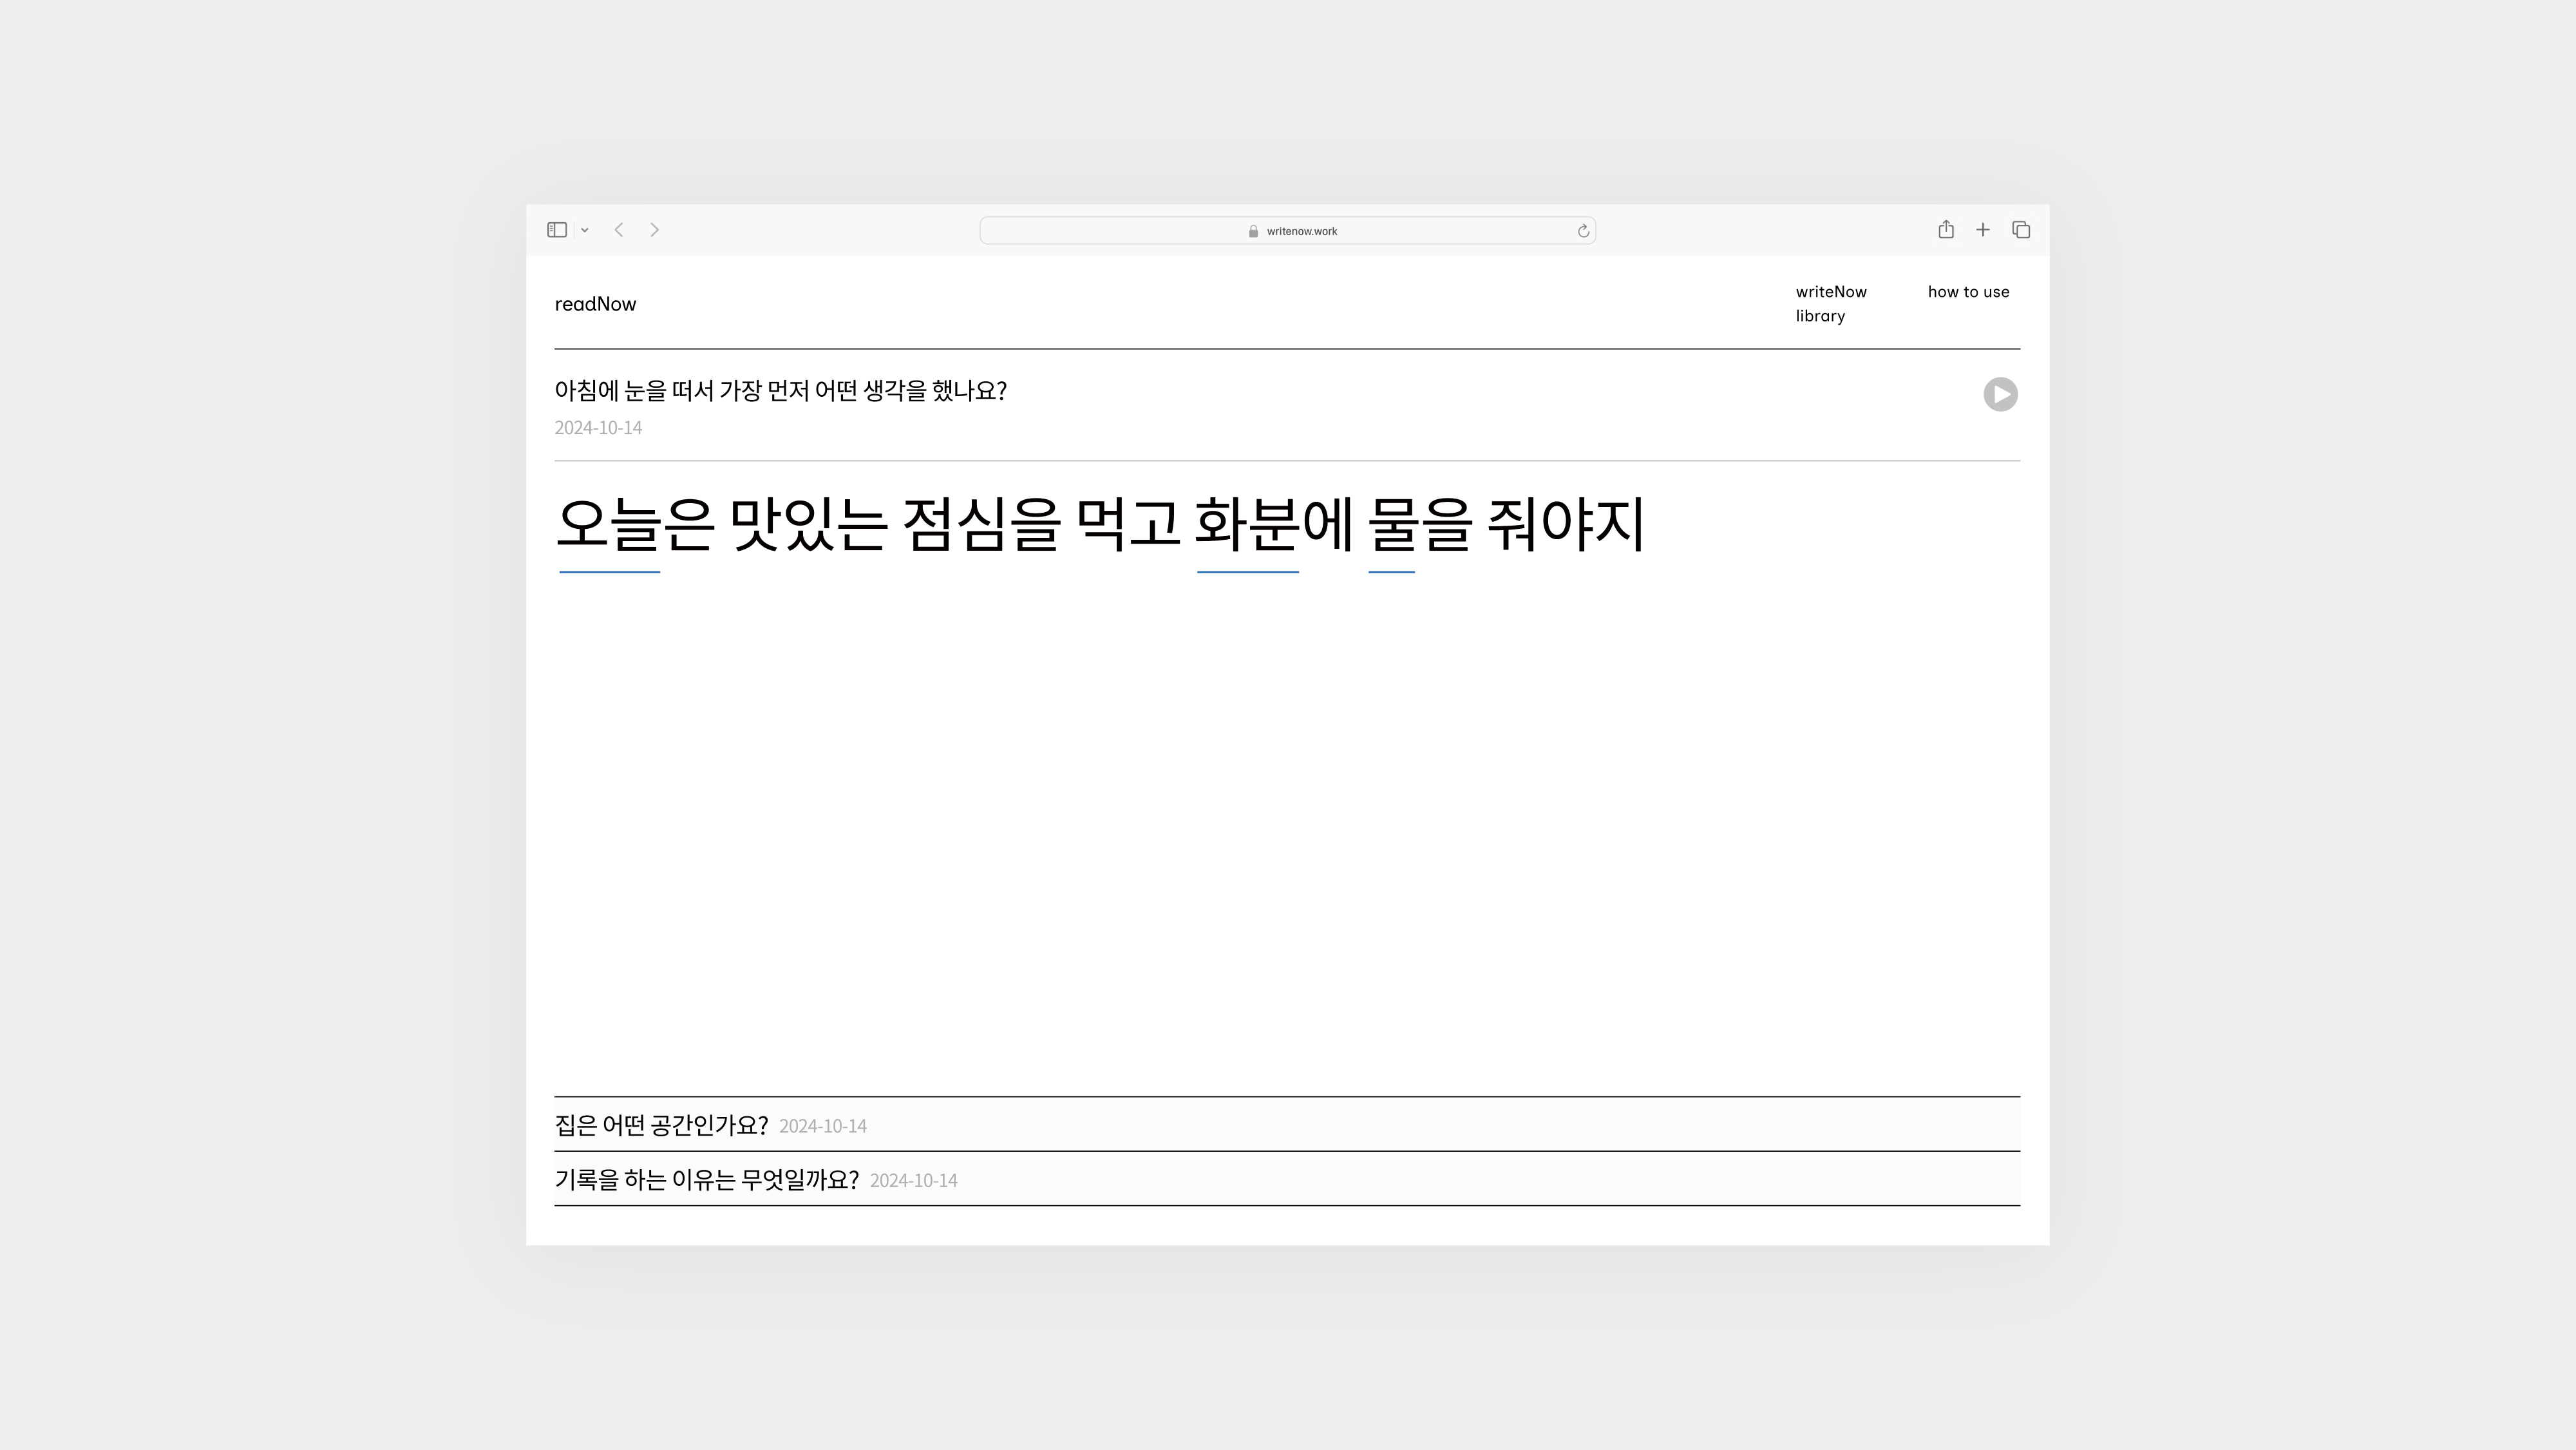The image size is (2576, 1450).
Task: Open the '집은 어떤 공간인가요?' entry
Action: pos(1287,1124)
